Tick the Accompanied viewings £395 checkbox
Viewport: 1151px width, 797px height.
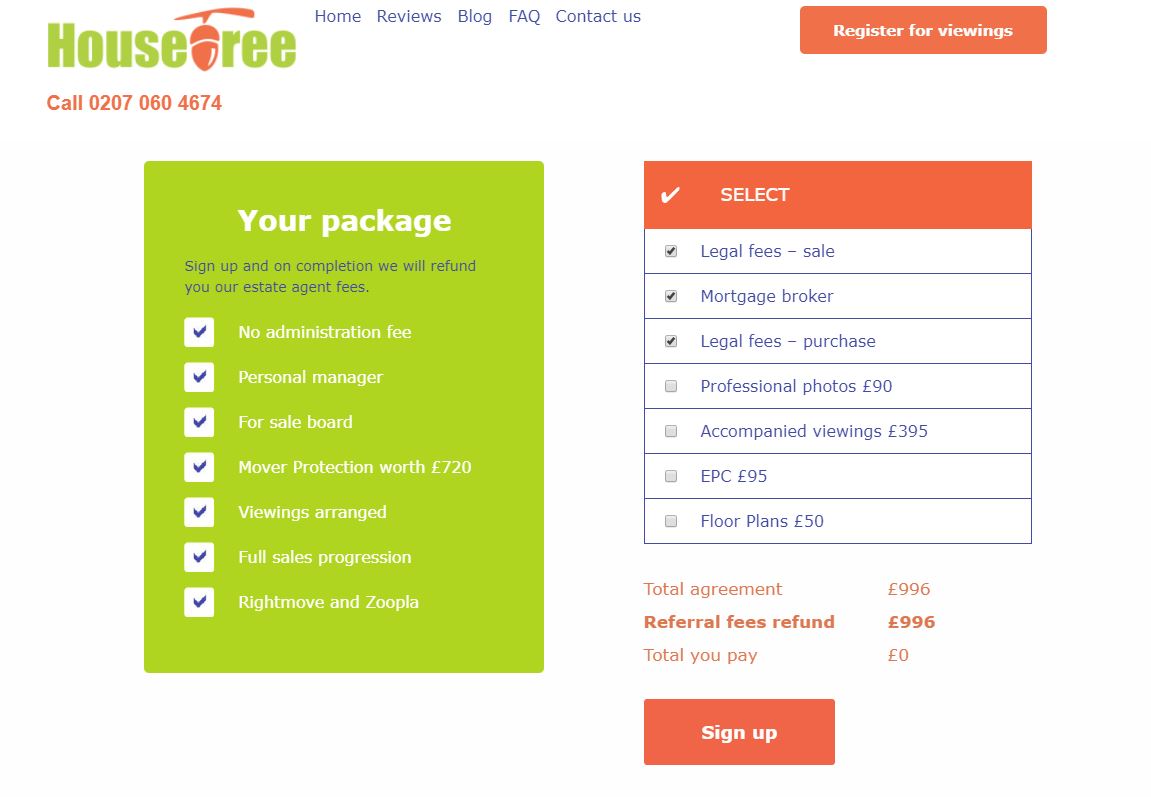click(671, 431)
